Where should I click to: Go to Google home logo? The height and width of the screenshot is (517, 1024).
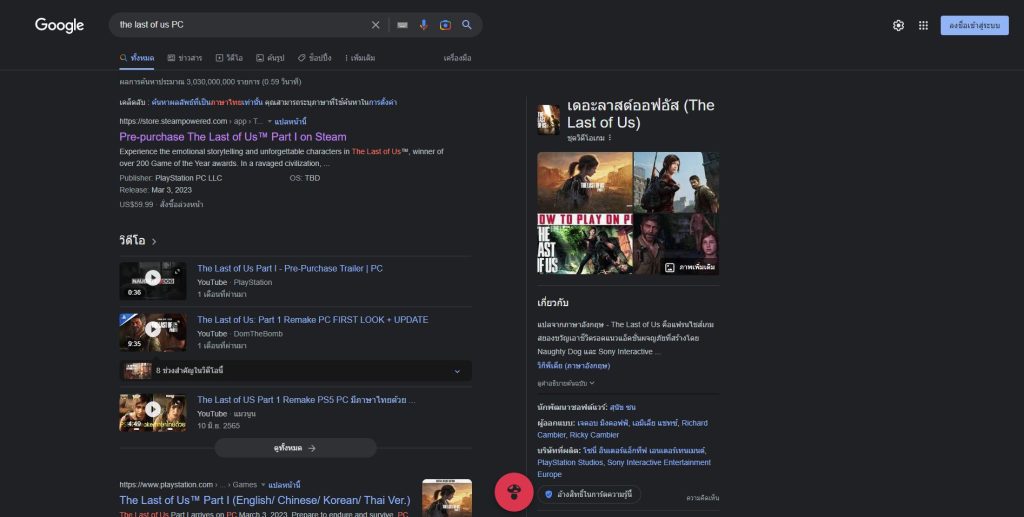(x=59, y=25)
